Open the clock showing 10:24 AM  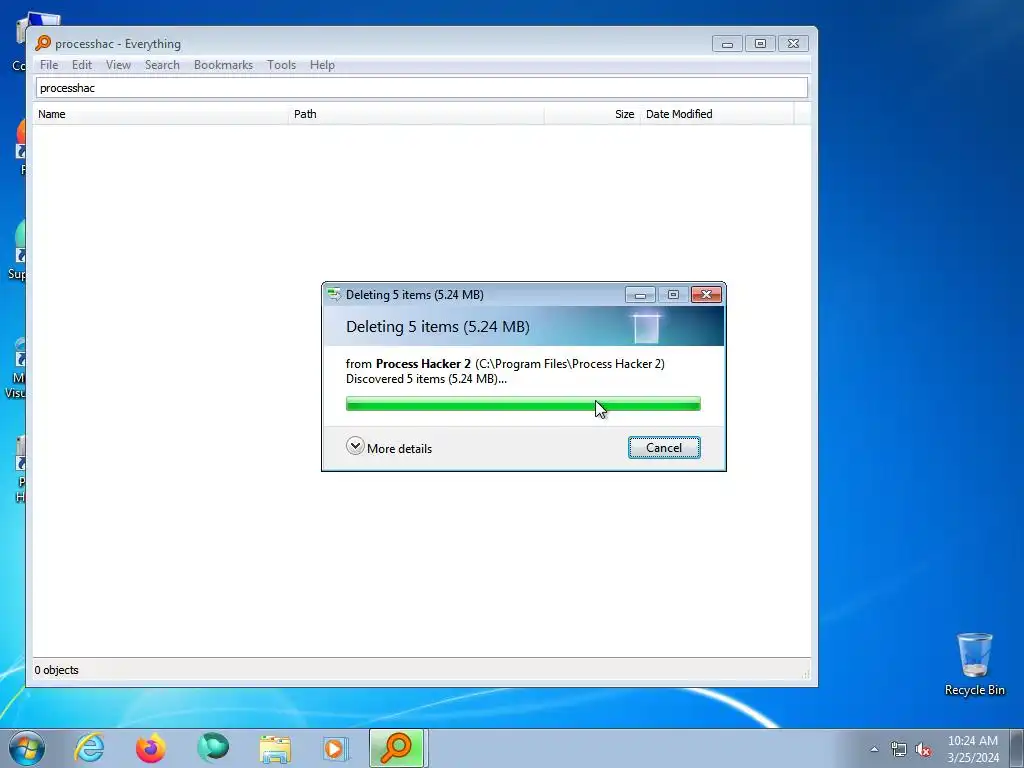972,749
